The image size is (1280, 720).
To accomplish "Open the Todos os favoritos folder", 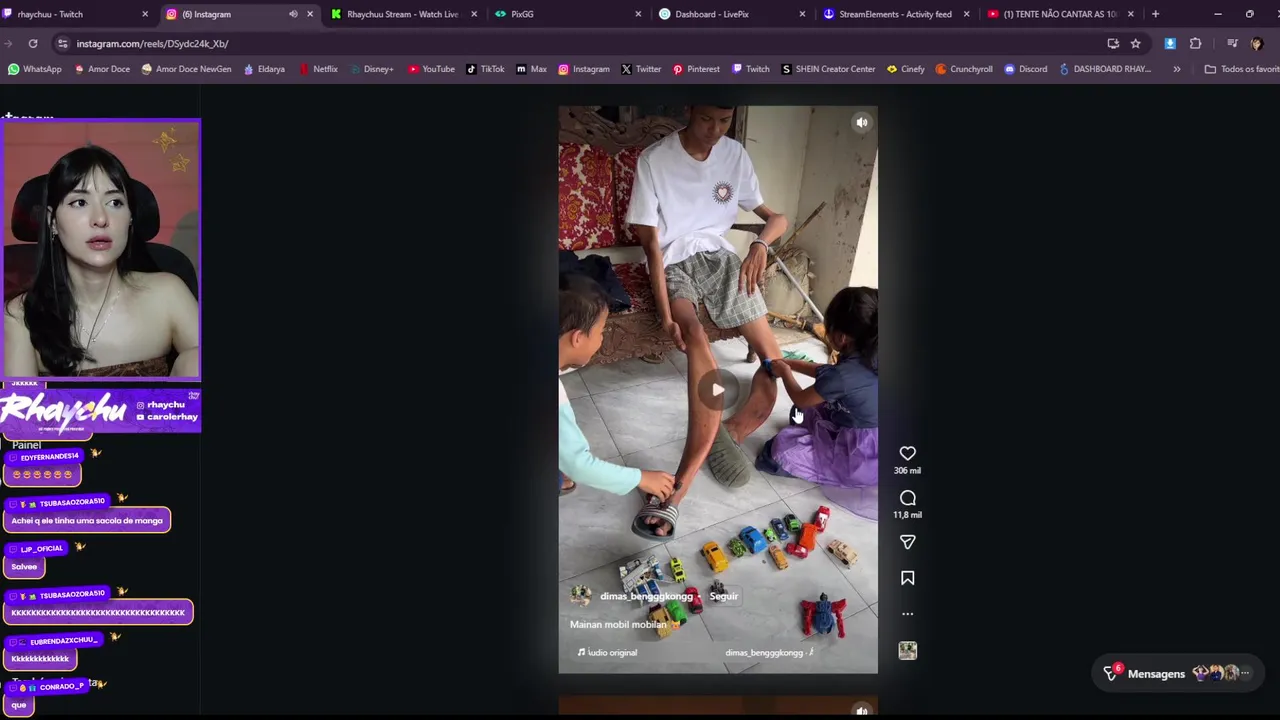I will [1241, 69].
